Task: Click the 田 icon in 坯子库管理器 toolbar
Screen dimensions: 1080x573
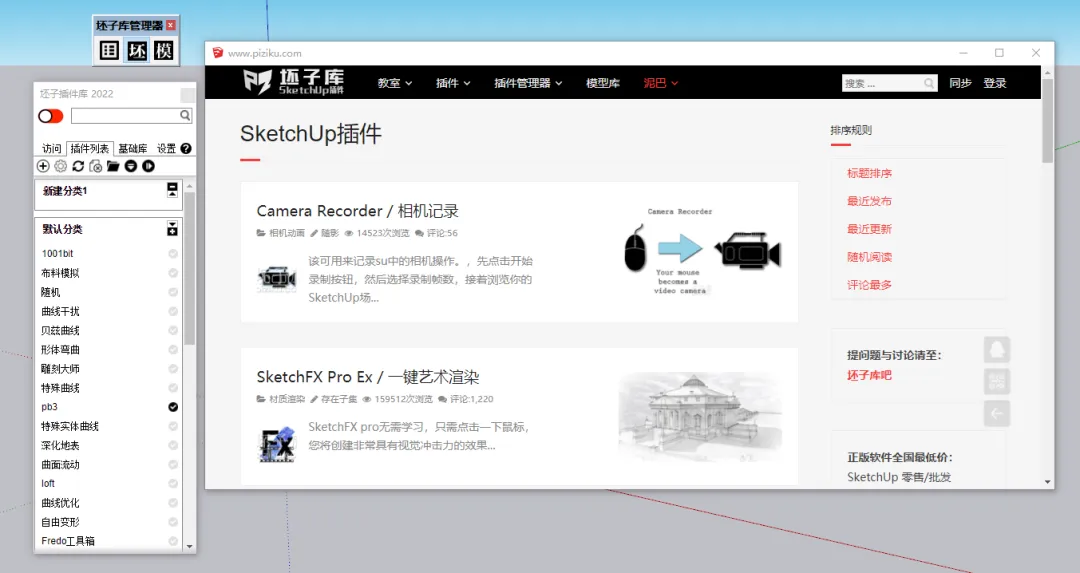Action: 109,50
